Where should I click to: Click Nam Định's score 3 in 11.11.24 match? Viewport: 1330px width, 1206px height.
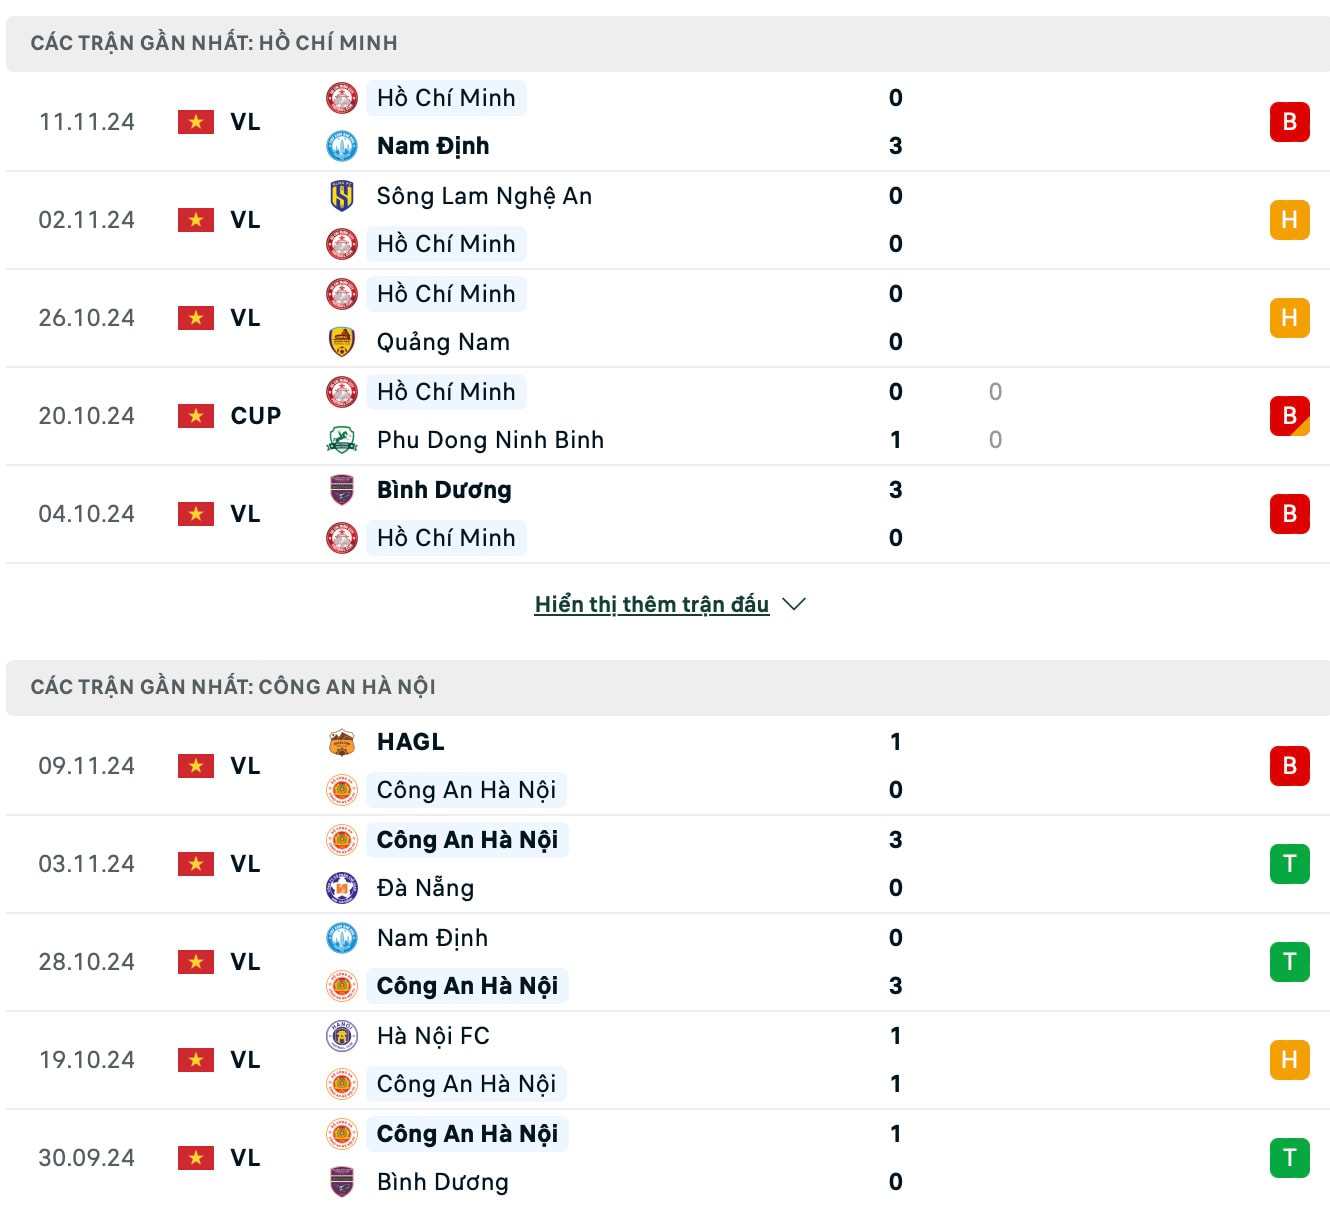click(x=896, y=146)
